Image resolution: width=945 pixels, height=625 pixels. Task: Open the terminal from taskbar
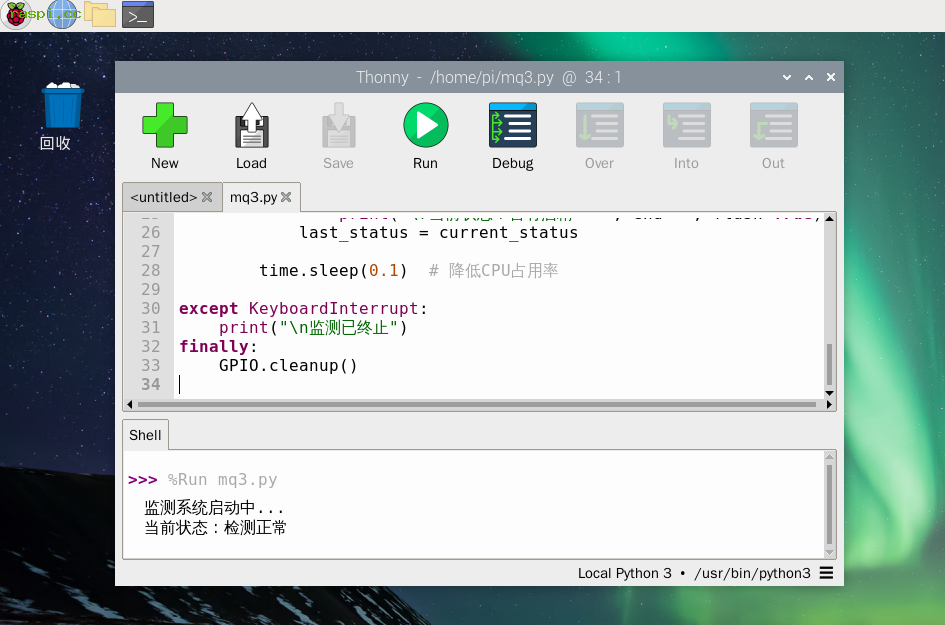click(x=138, y=14)
